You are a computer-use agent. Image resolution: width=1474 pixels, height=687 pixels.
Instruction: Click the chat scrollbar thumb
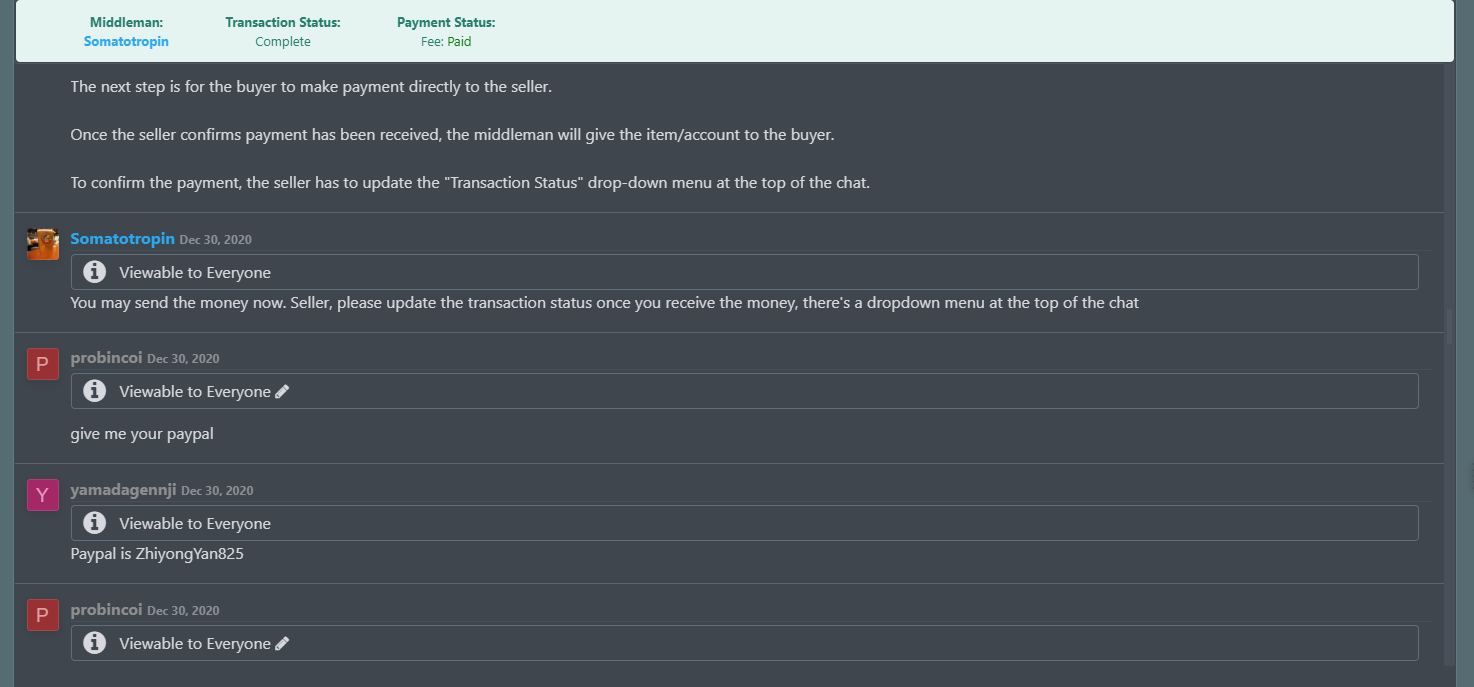click(1449, 327)
